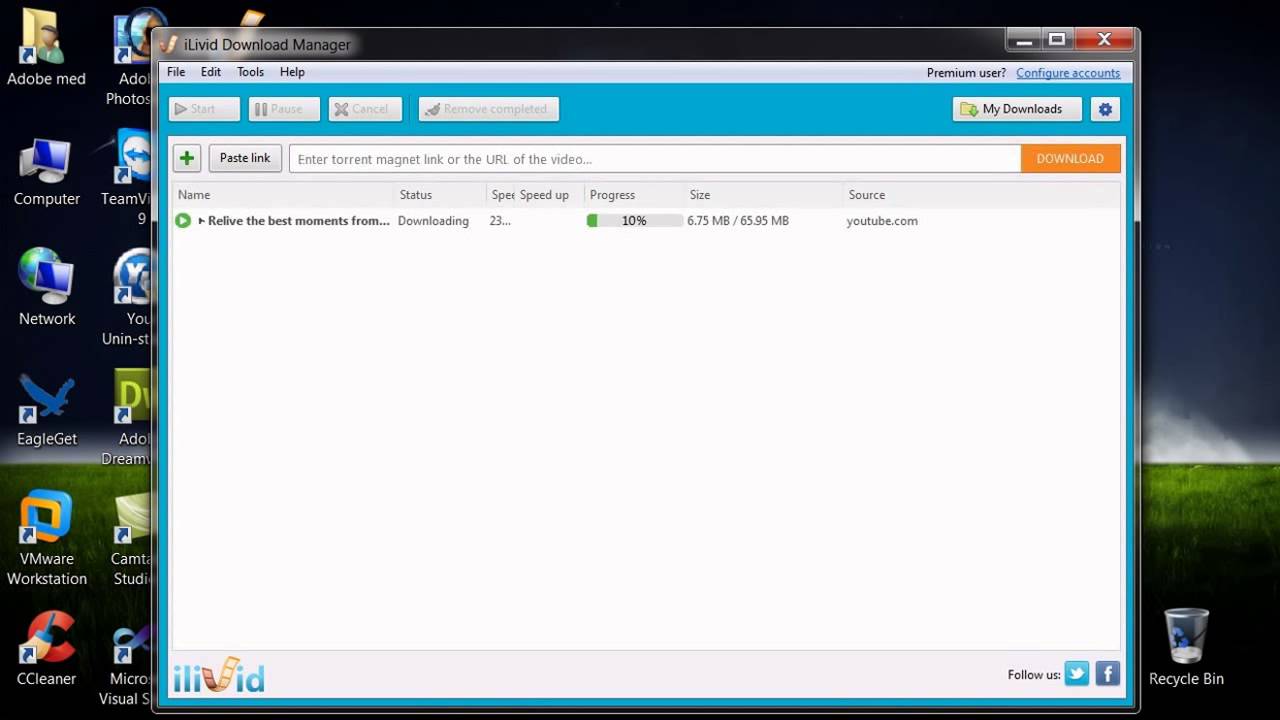The image size is (1280, 720).
Task: Sort by the Speed up column header
Action: (x=549, y=195)
